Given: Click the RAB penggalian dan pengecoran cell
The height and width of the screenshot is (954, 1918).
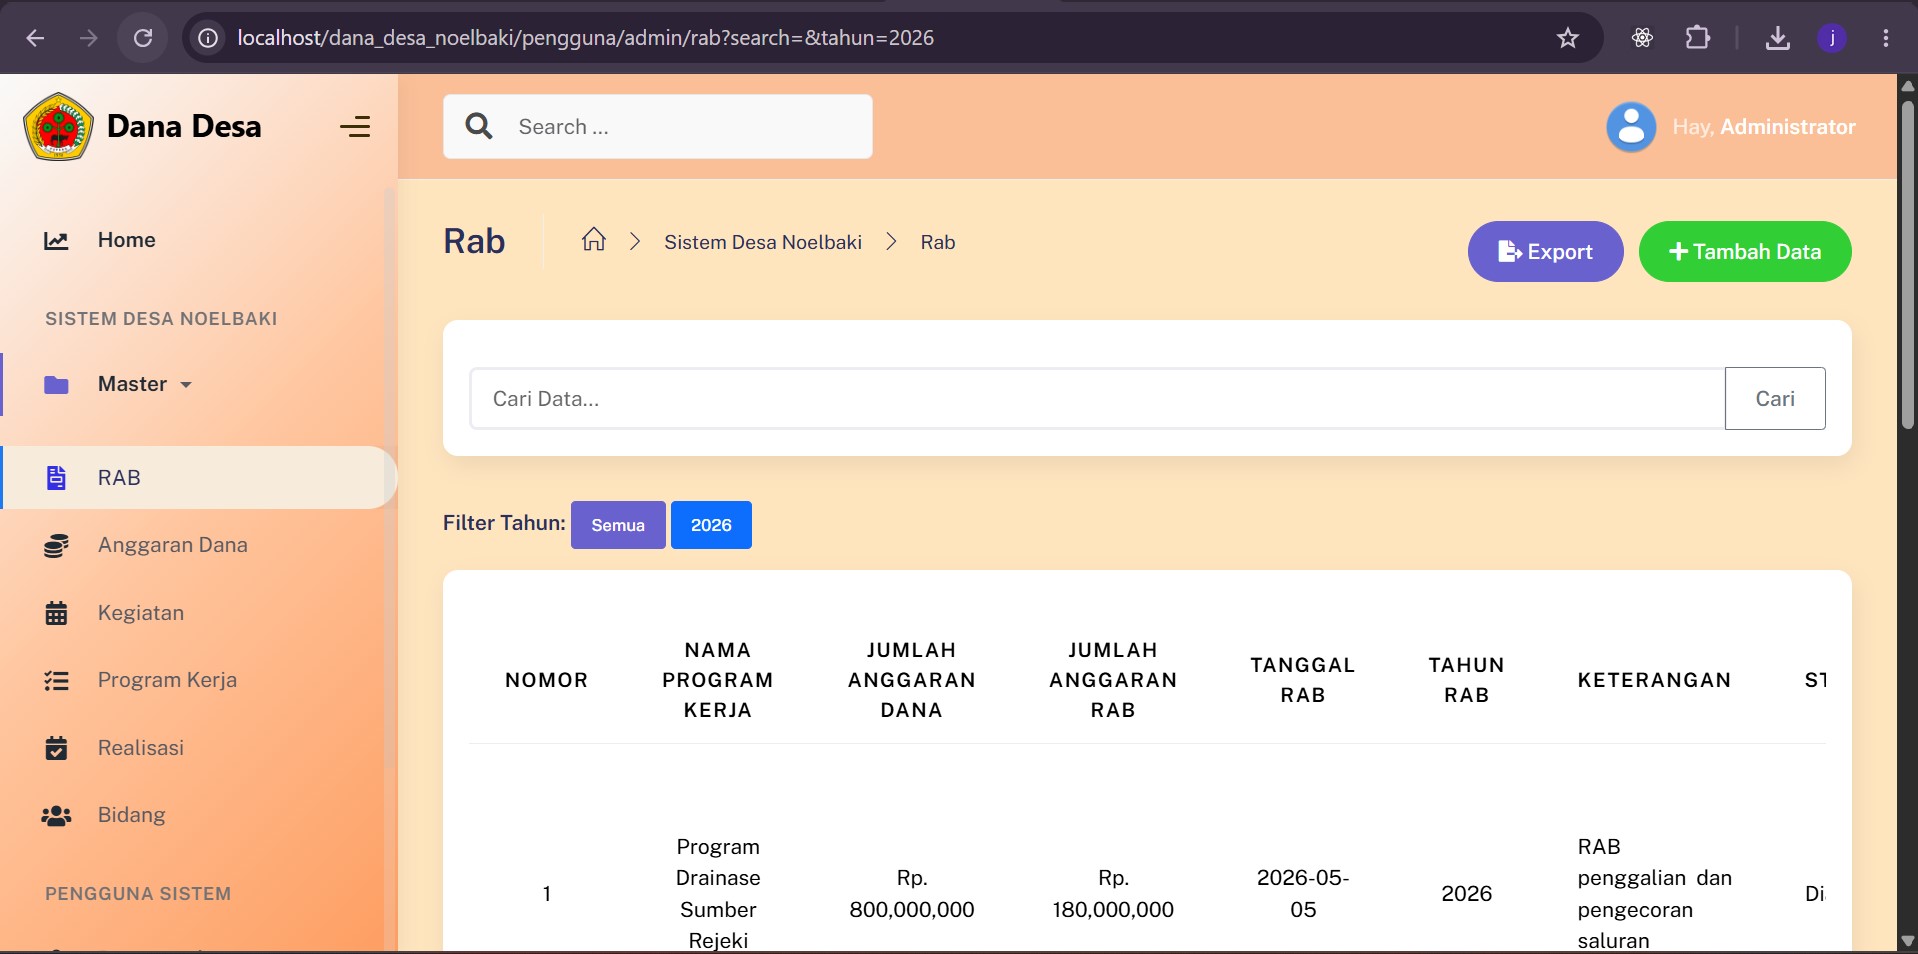Looking at the screenshot, I should pos(1655,894).
